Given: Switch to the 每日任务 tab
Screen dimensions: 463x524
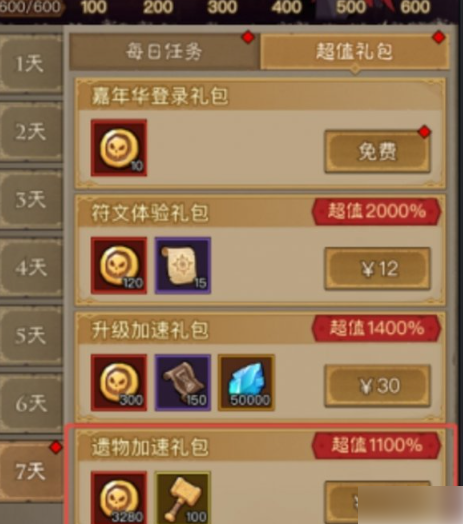Looking at the screenshot, I should click(x=164, y=52).
